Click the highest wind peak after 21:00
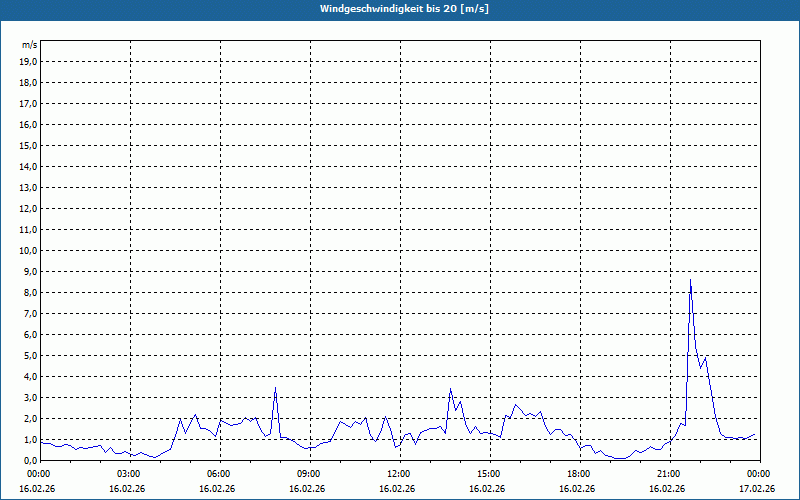This screenshot has width=800, height=500. coord(690,281)
